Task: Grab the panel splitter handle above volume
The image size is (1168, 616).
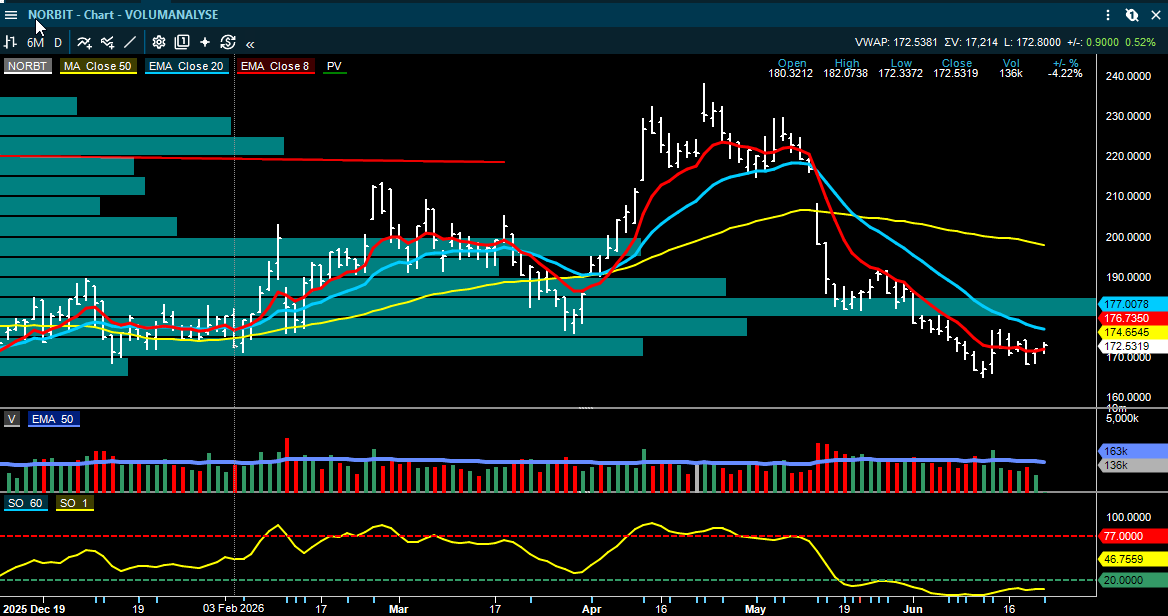Action: point(586,408)
